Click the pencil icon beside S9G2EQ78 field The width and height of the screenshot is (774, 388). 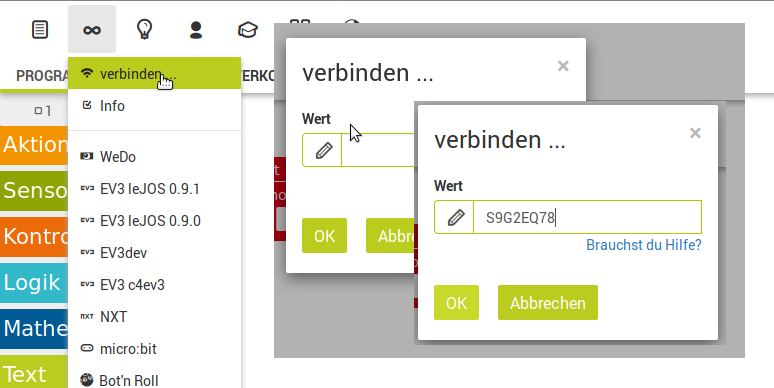(x=454, y=217)
